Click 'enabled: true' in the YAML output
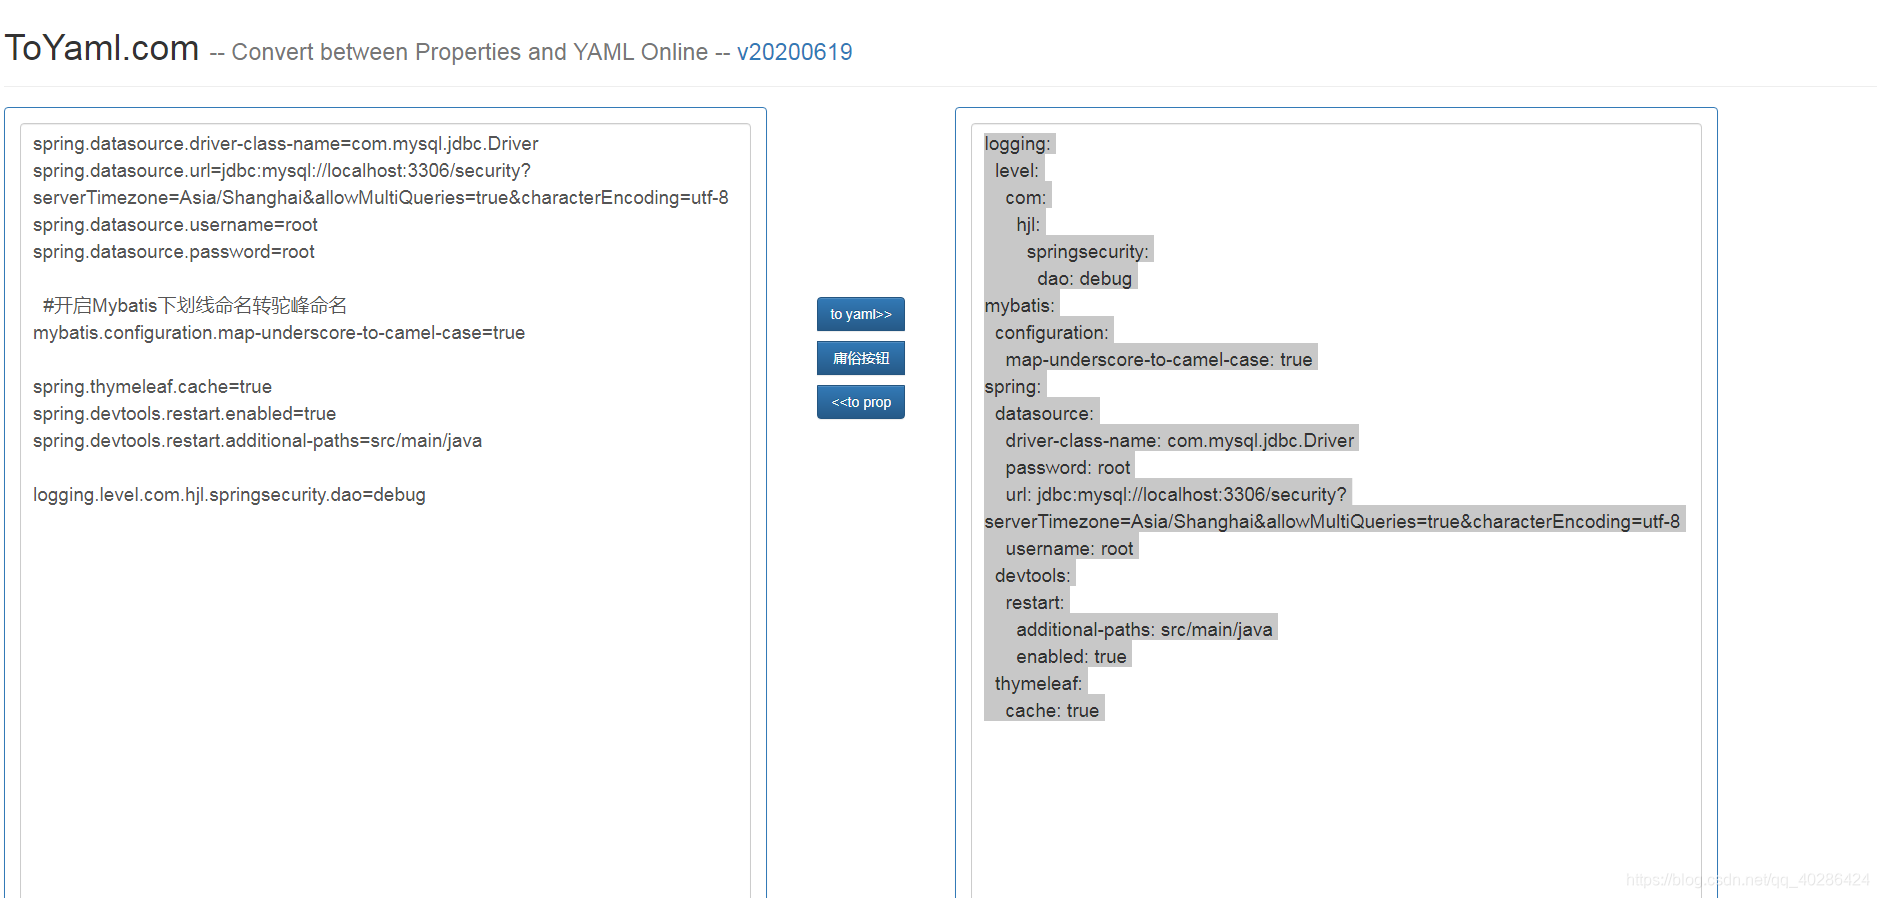 point(1072,657)
